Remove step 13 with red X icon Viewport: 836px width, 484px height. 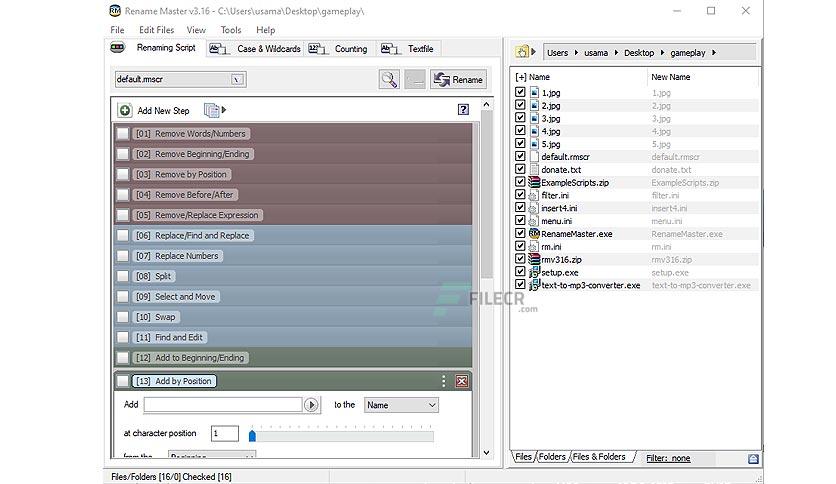coord(462,381)
